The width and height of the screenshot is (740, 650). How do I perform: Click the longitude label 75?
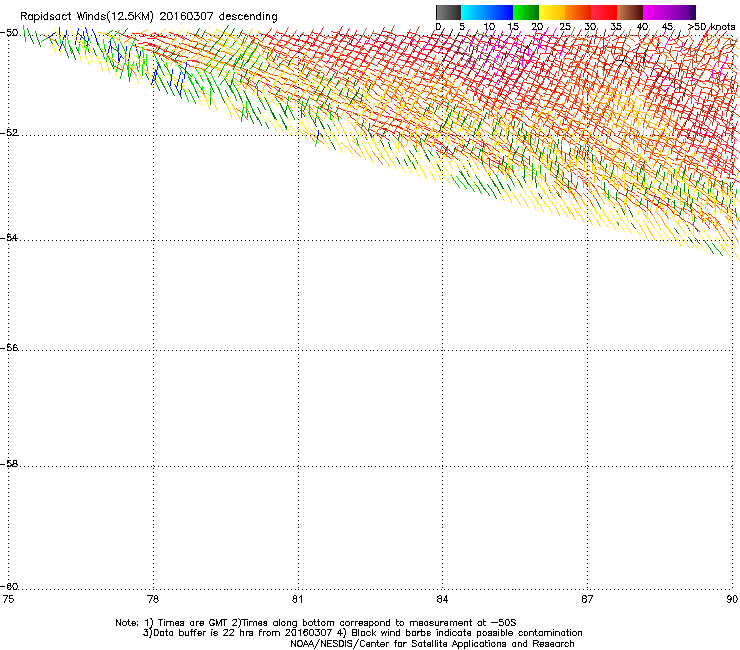point(8,599)
